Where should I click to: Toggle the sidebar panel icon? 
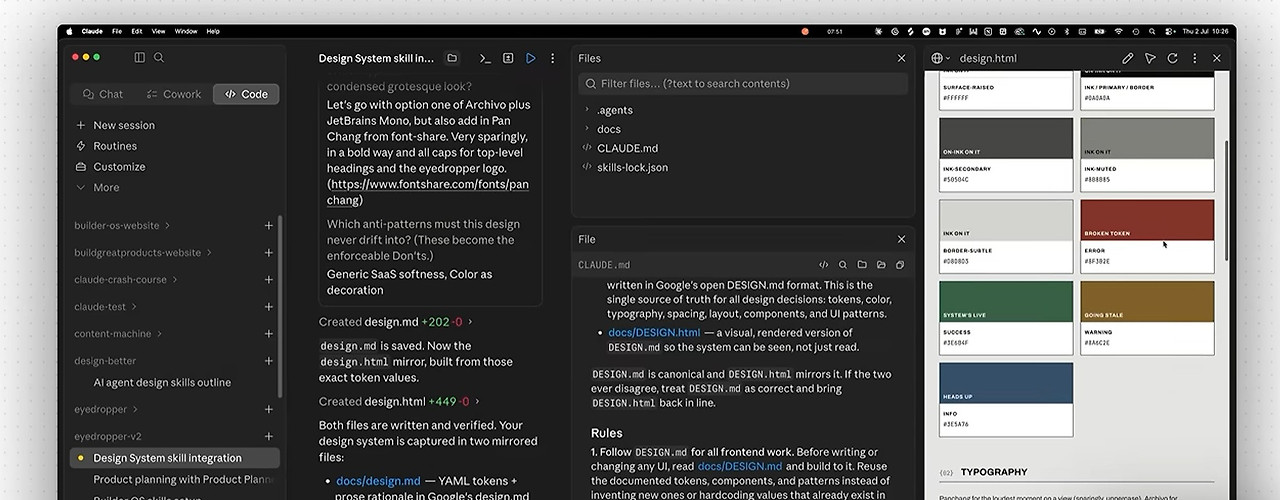[x=140, y=58]
